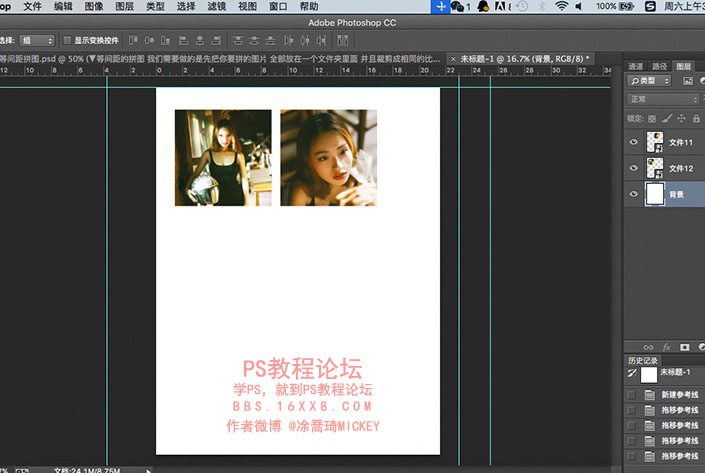Click the link layers chain icon

click(x=648, y=347)
